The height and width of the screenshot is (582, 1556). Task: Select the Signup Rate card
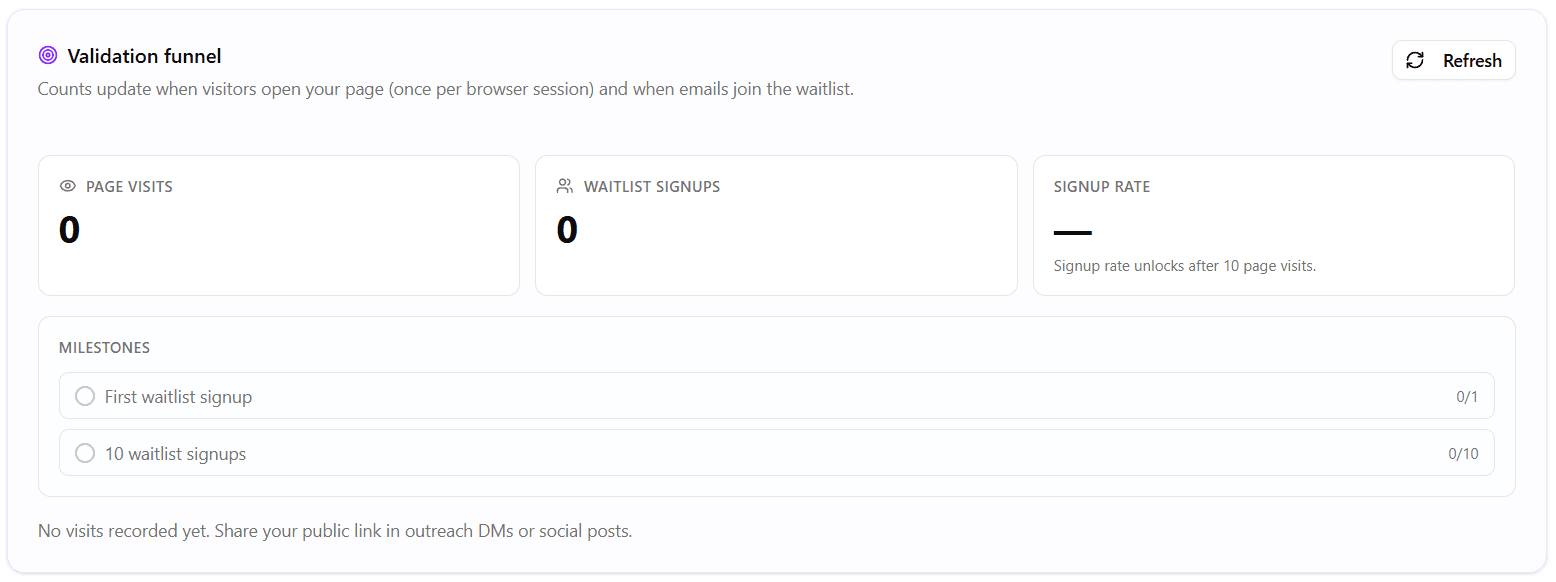point(1274,226)
